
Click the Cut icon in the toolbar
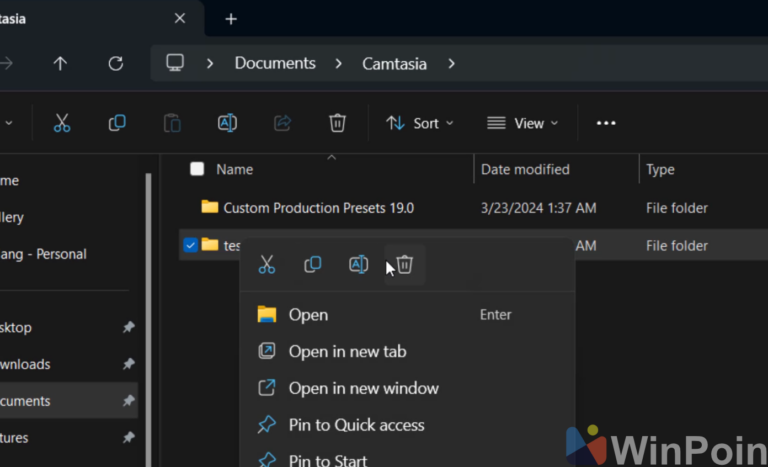pos(62,123)
